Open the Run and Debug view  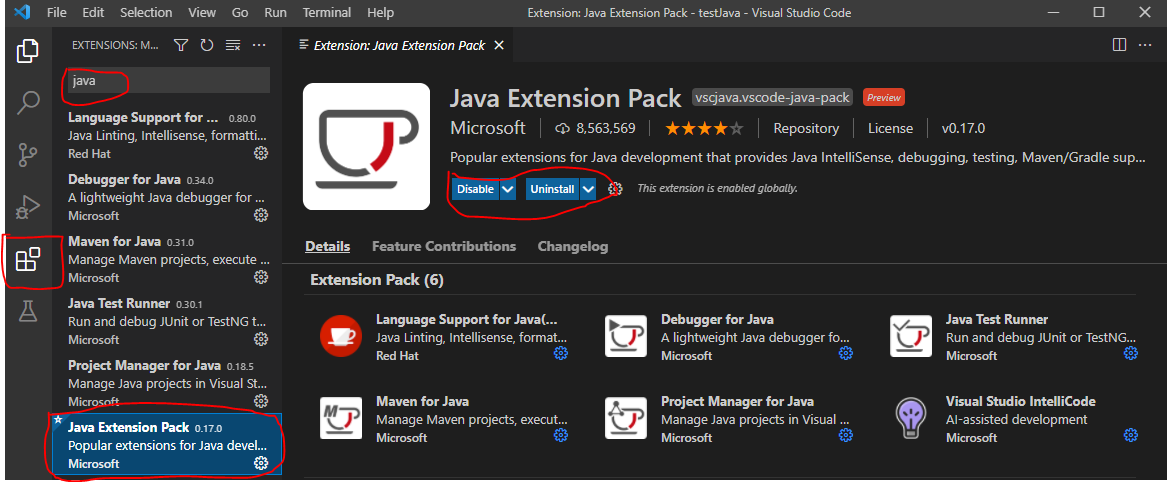point(28,207)
